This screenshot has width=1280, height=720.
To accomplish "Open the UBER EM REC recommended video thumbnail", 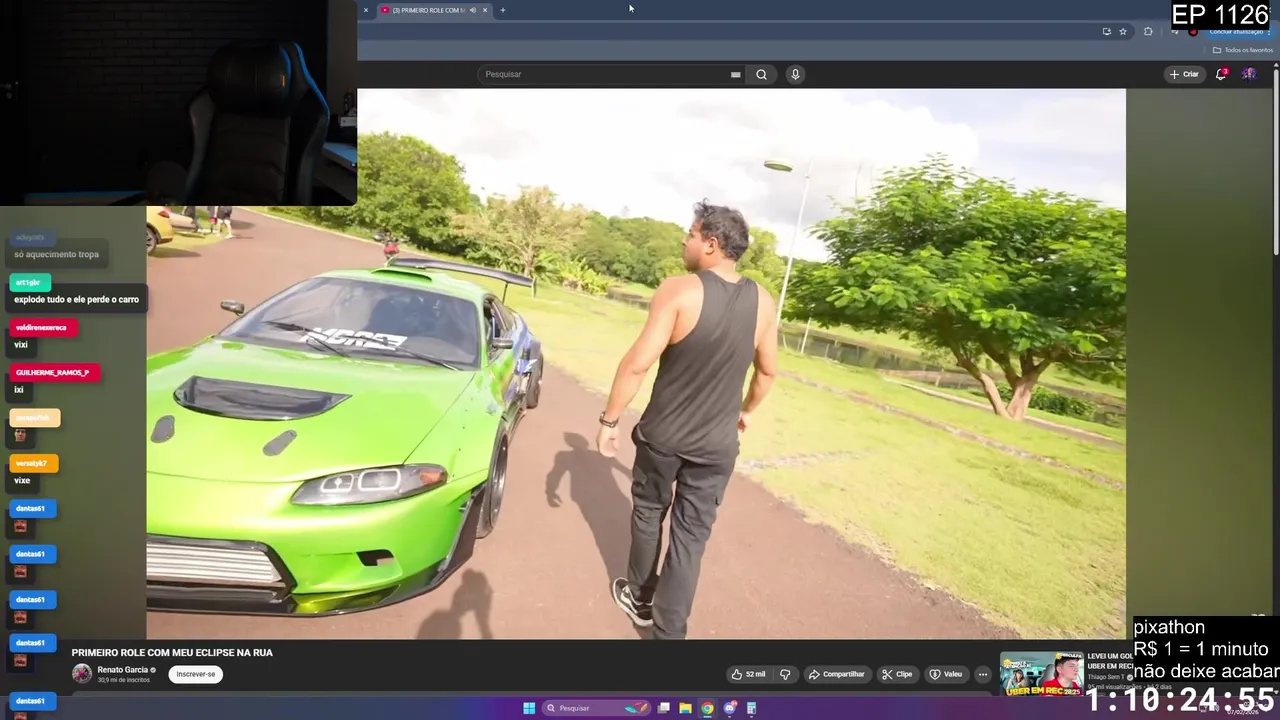I will pyautogui.click(x=1042, y=673).
